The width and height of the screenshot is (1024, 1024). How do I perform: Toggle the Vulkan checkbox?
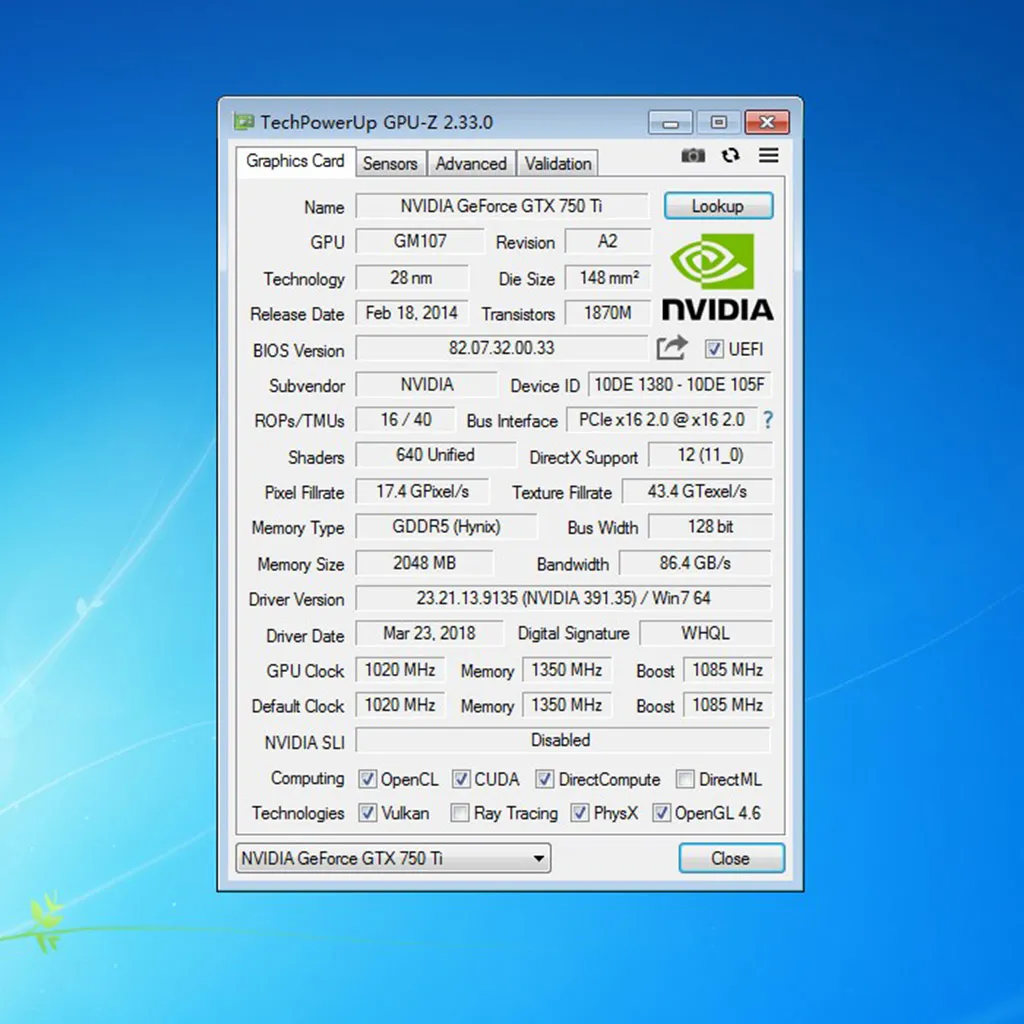368,813
